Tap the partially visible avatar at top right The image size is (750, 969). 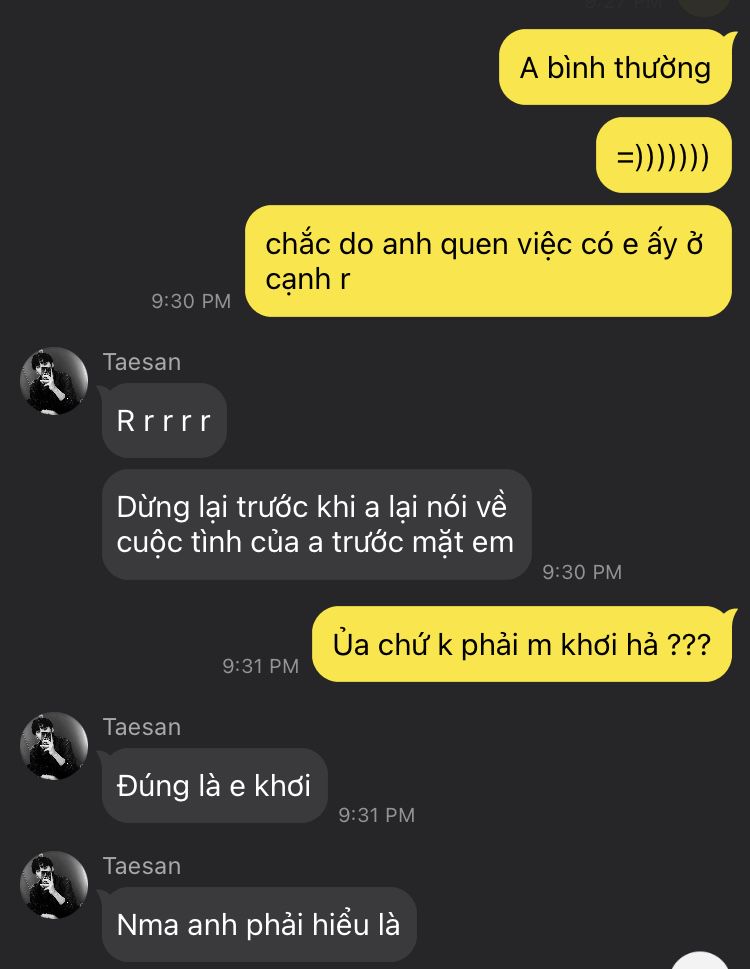point(704,6)
